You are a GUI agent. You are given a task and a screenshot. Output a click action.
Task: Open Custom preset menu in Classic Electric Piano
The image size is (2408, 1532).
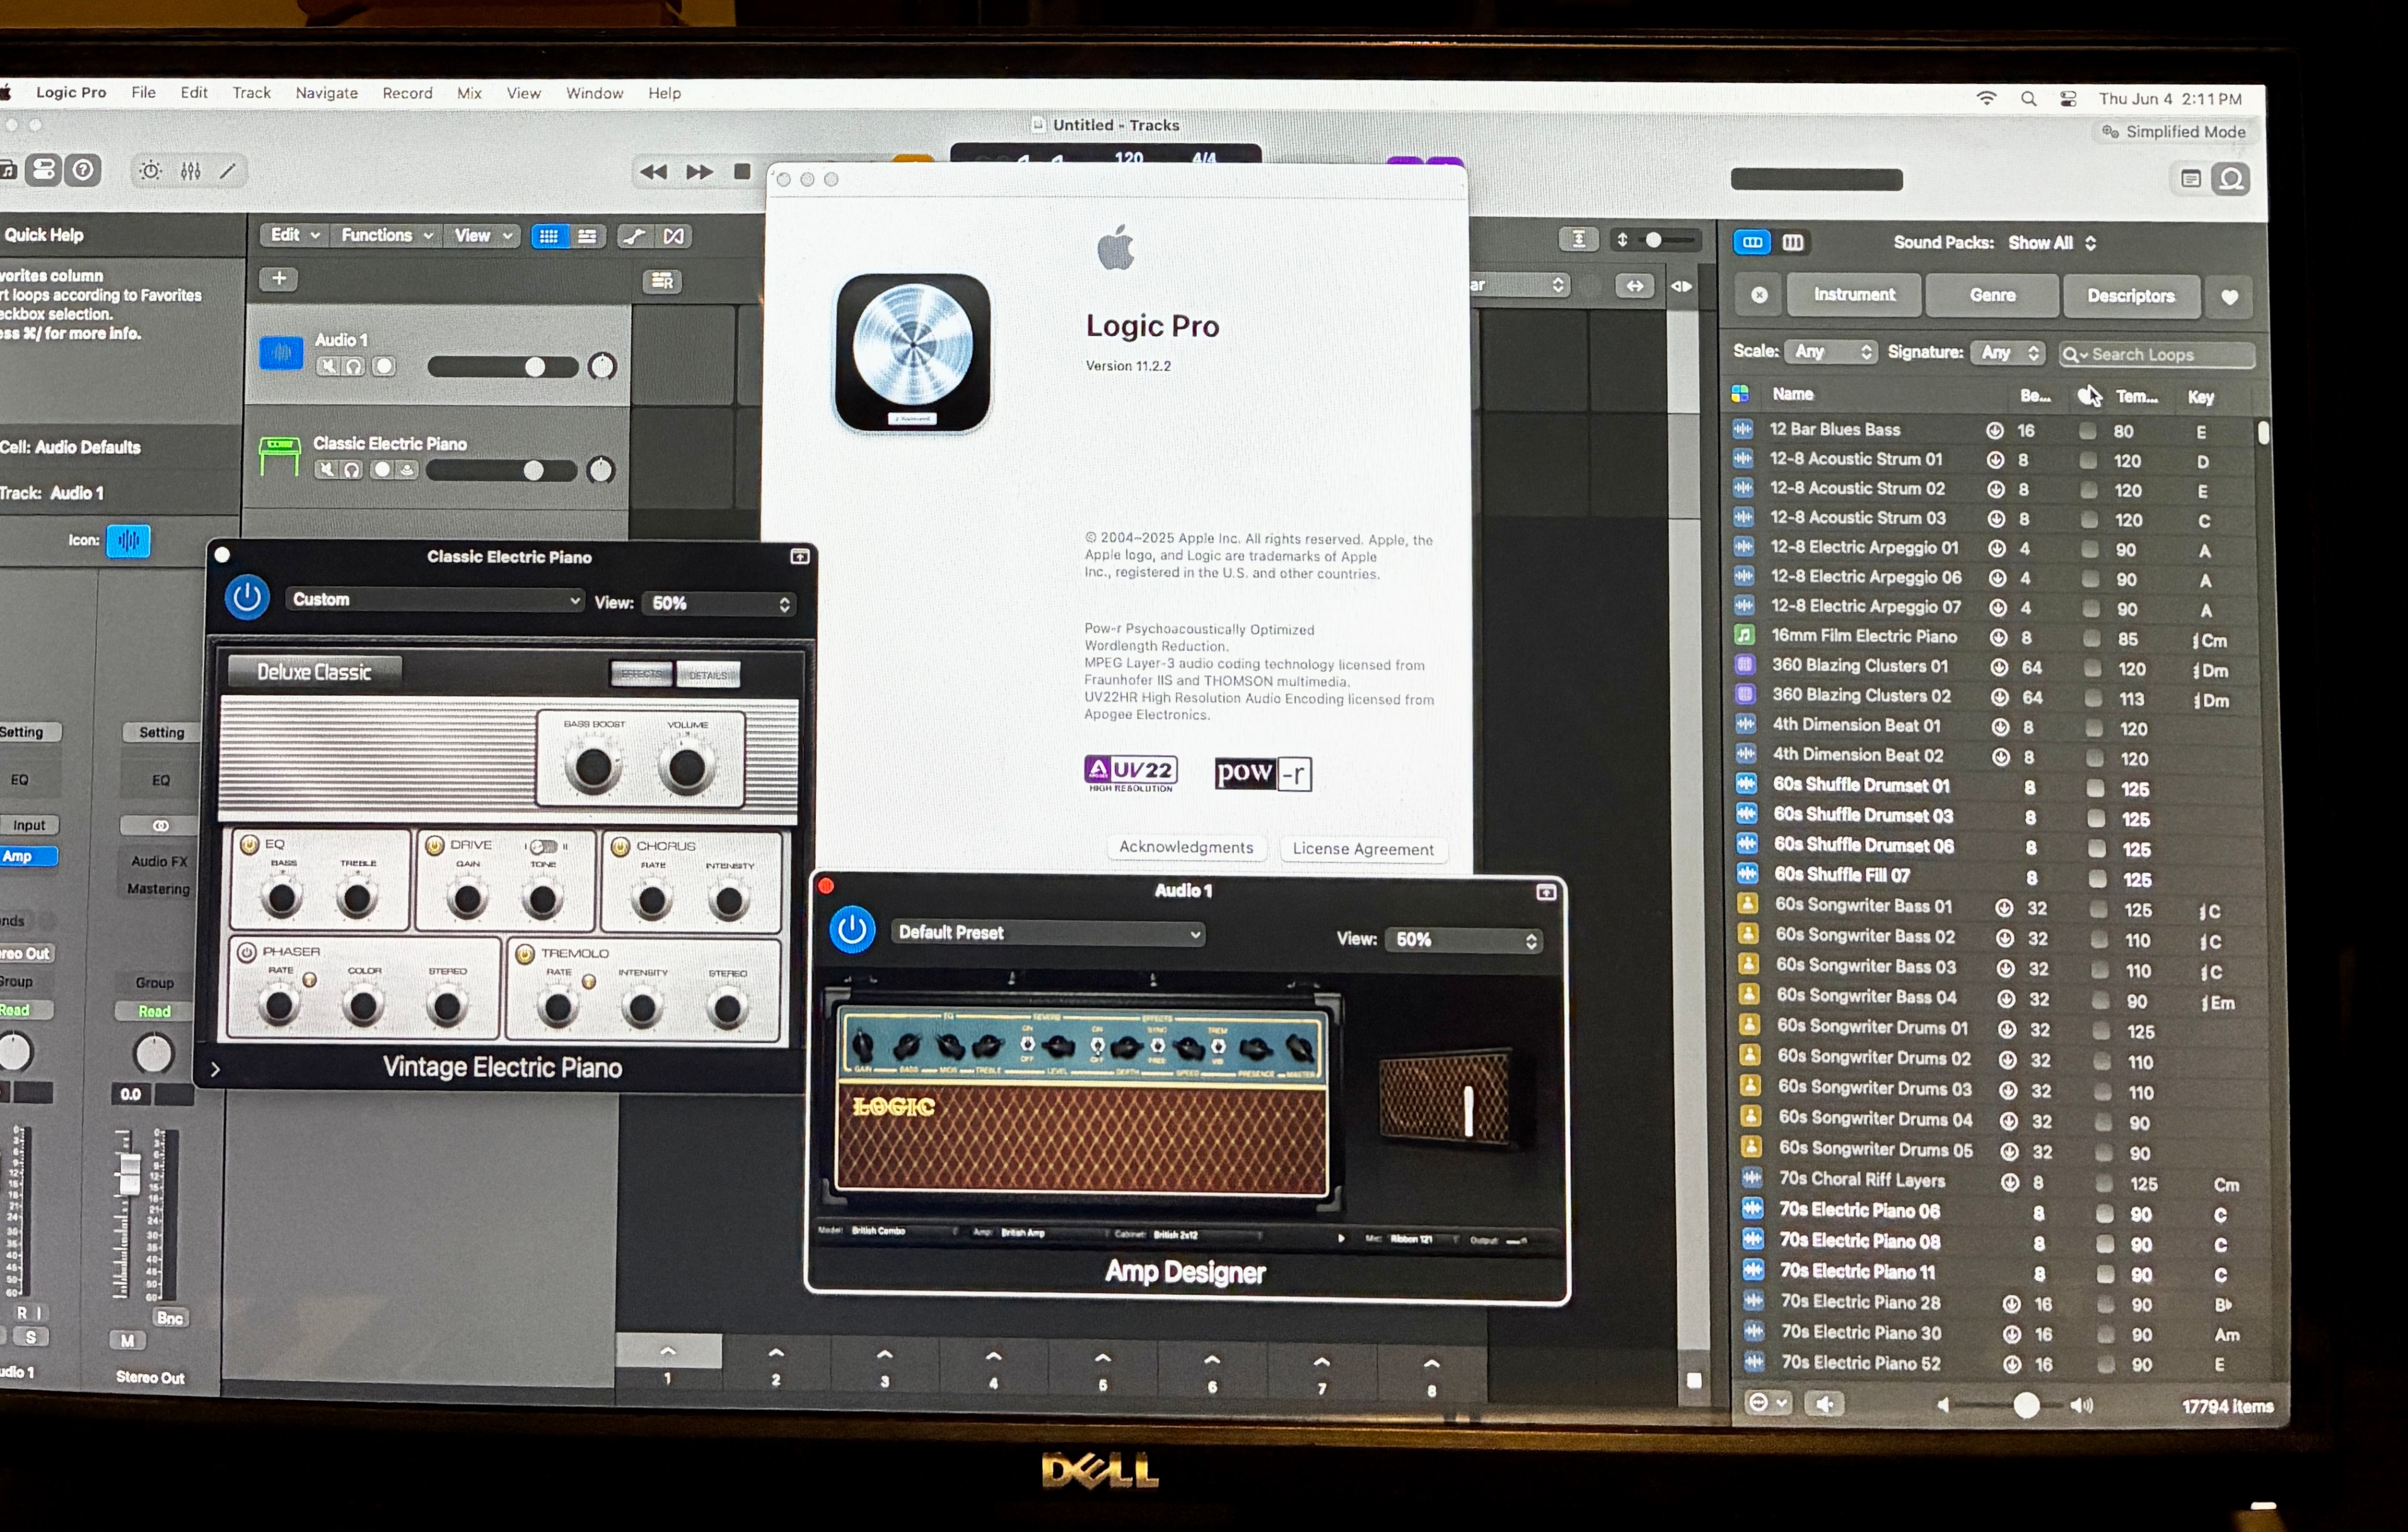[435, 600]
